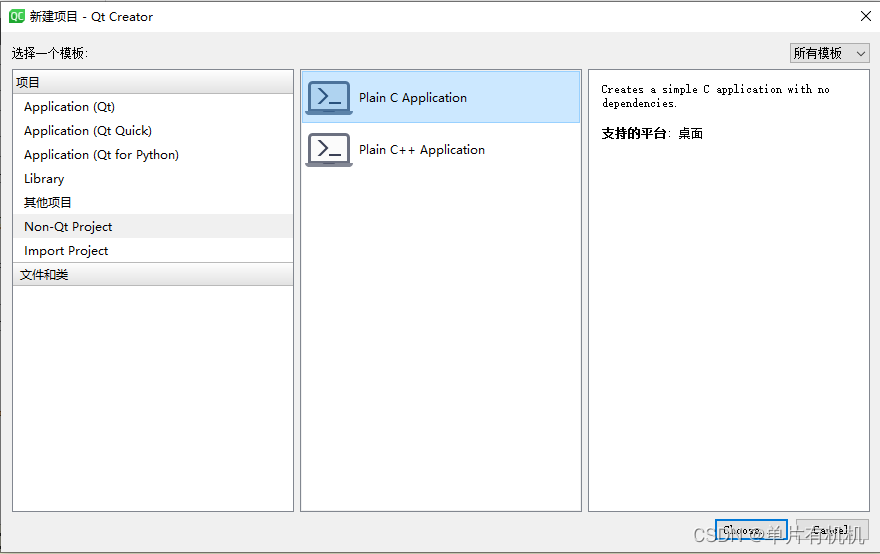
Task: Close the 新建项目 dialog
Action: coord(866,16)
